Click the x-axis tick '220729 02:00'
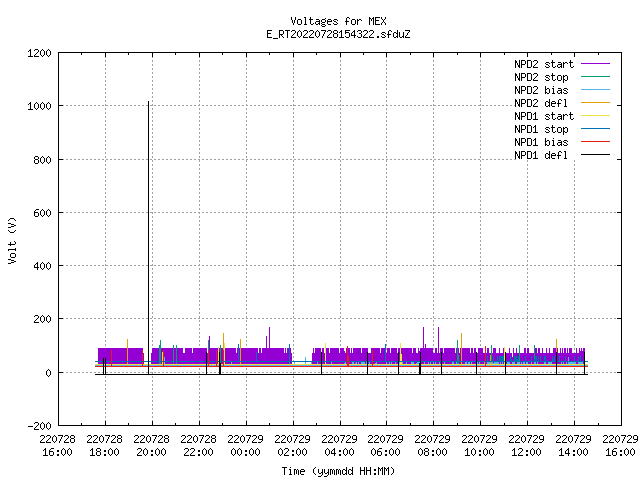This screenshot has width=640, height=480. coord(292,446)
